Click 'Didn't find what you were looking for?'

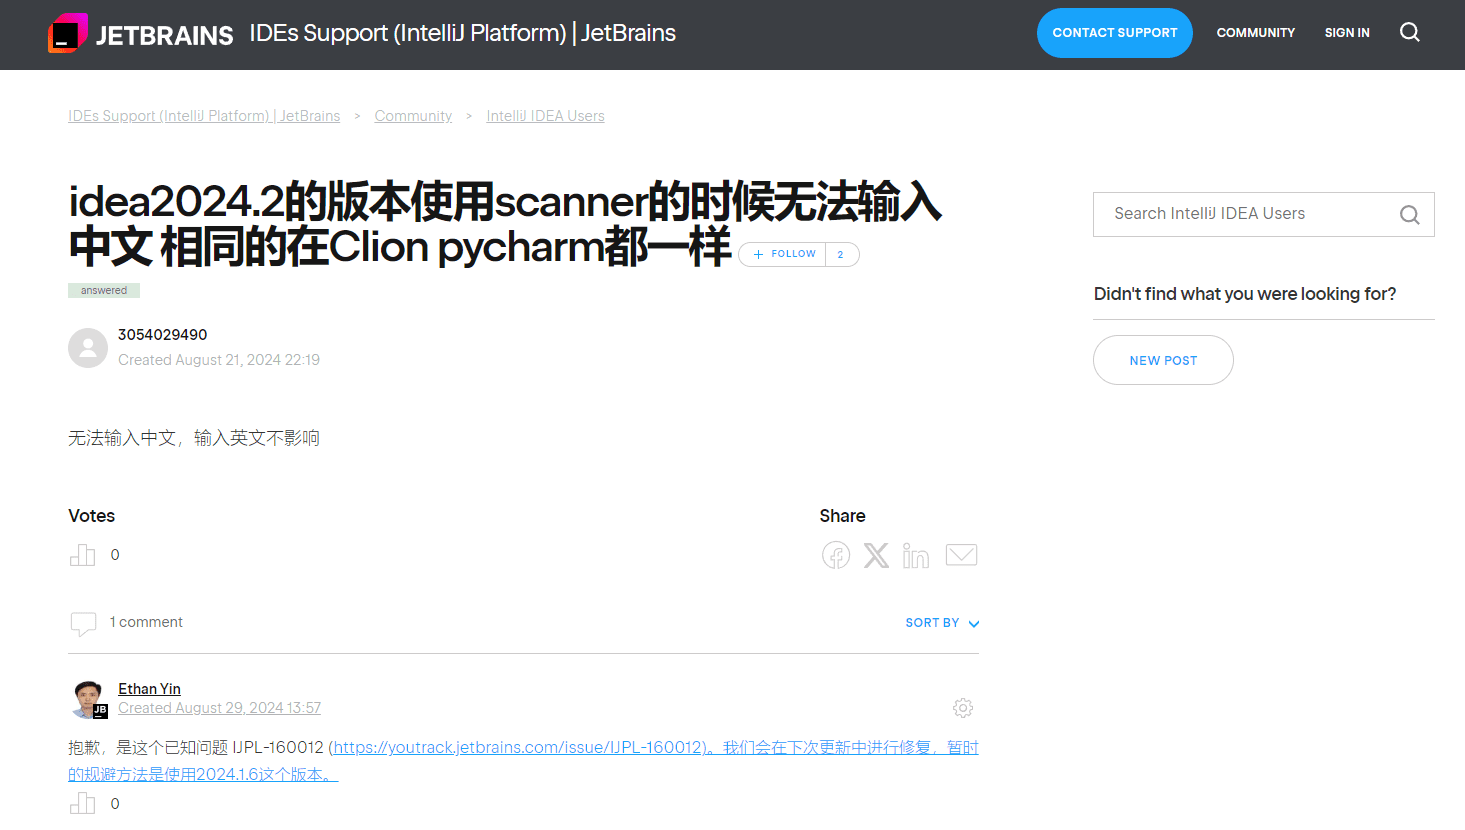(1245, 294)
